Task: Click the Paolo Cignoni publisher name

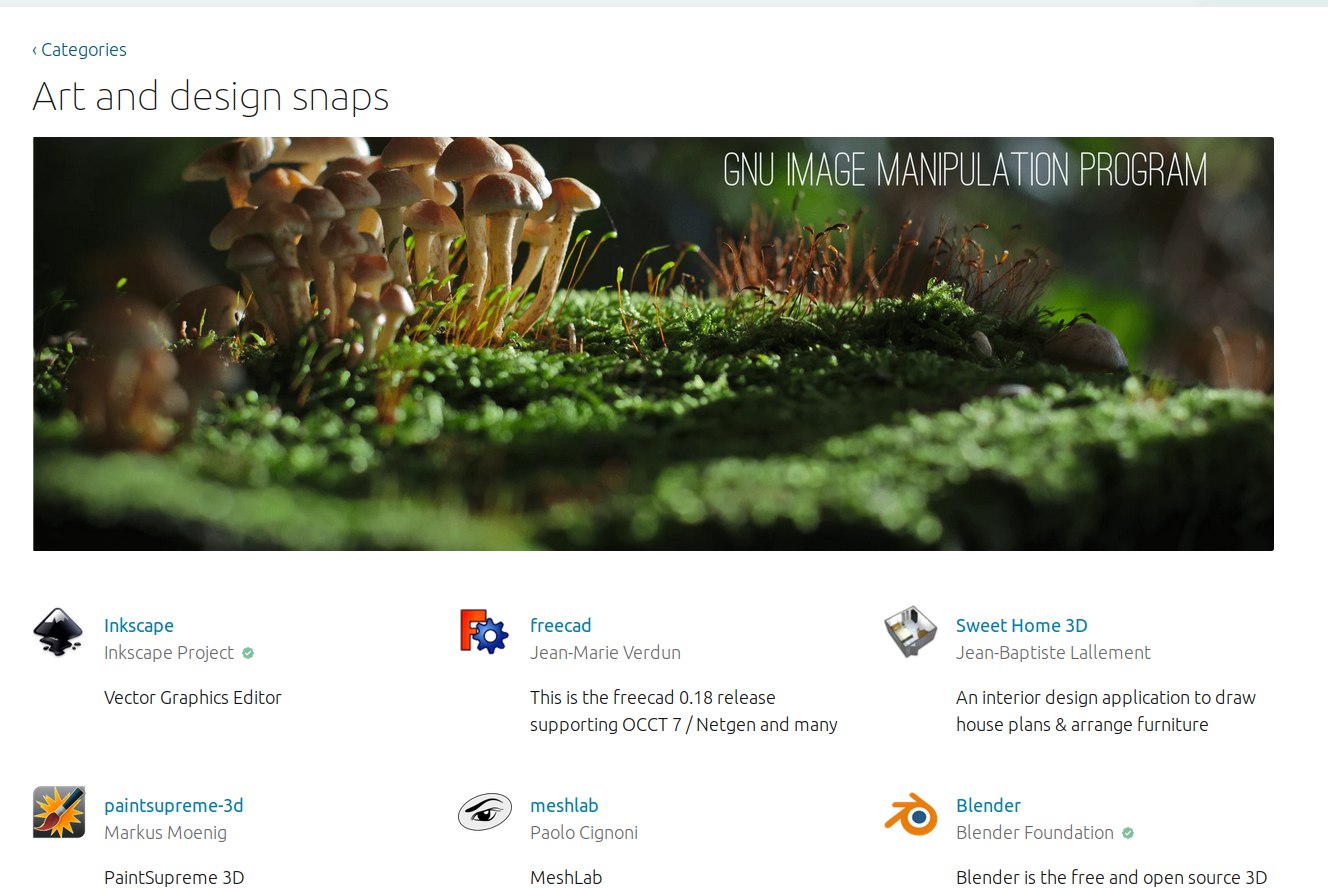Action: (x=584, y=832)
